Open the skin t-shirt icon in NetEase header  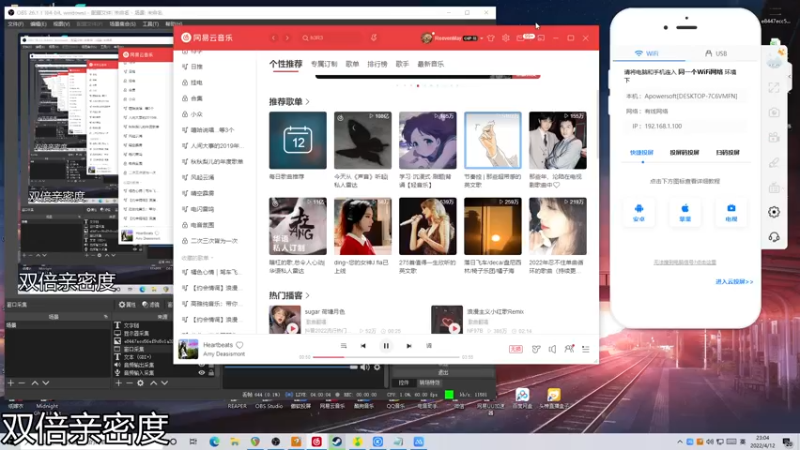pos(491,38)
